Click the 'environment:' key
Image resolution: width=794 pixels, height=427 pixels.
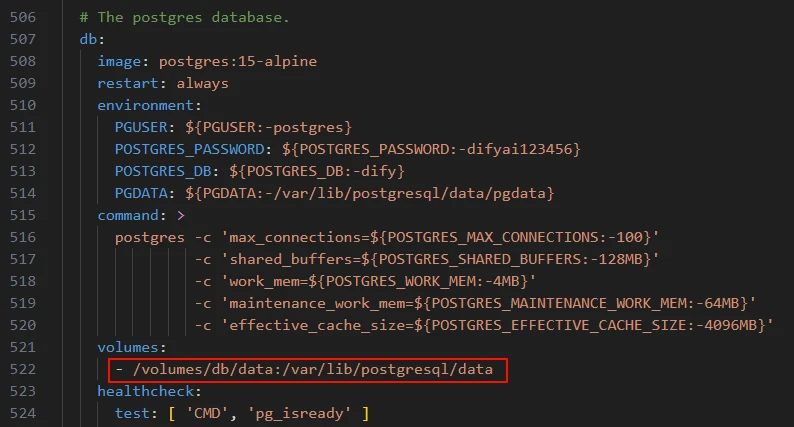pos(149,105)
